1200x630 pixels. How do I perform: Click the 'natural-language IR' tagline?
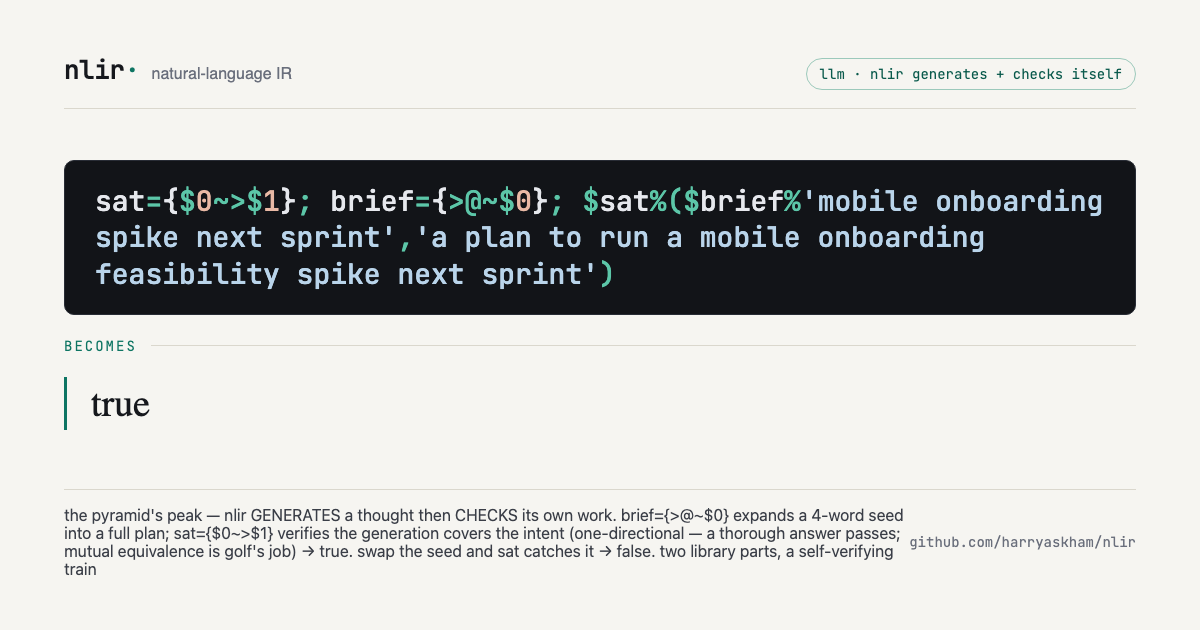[x=222, y=74]
